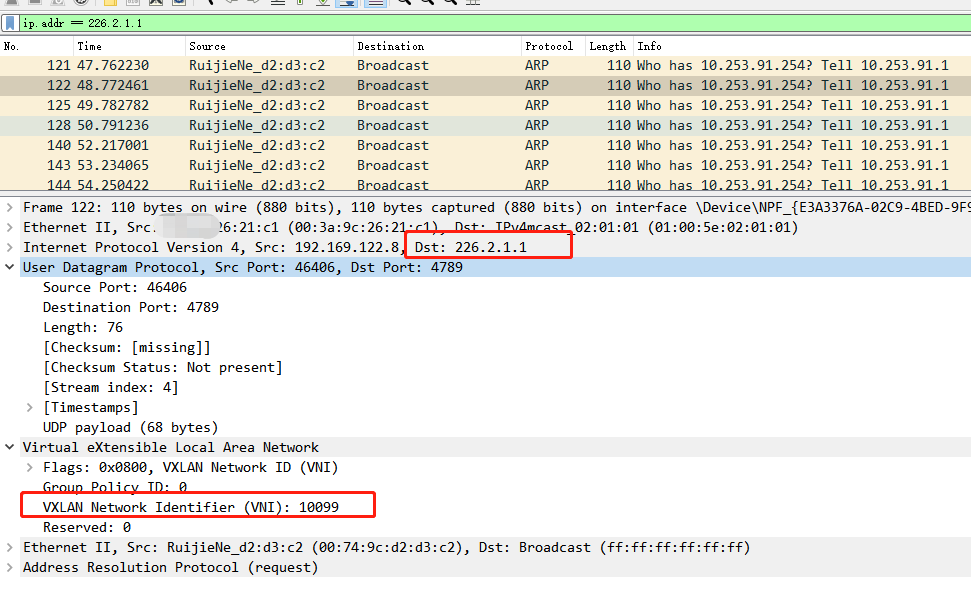Screen dimensions: 971x596
Task: Expand Internet Protocol Version 4 details
Action: [10, 247]
